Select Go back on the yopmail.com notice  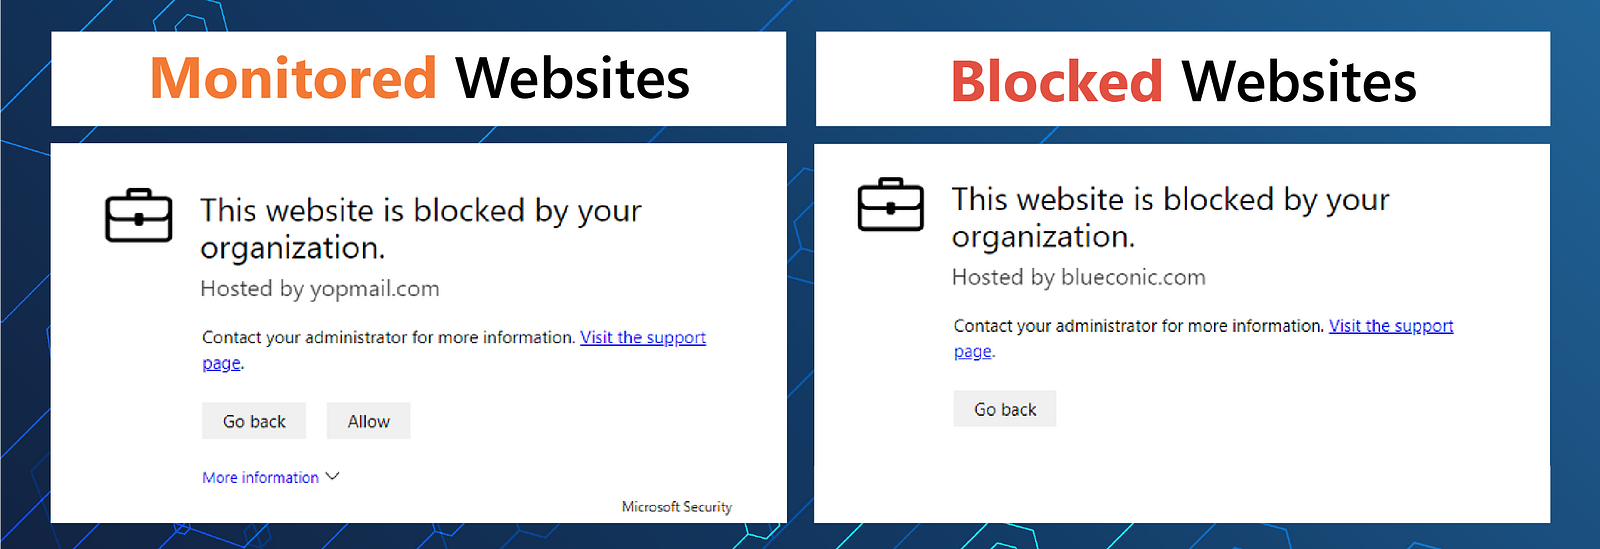point(254,421)
